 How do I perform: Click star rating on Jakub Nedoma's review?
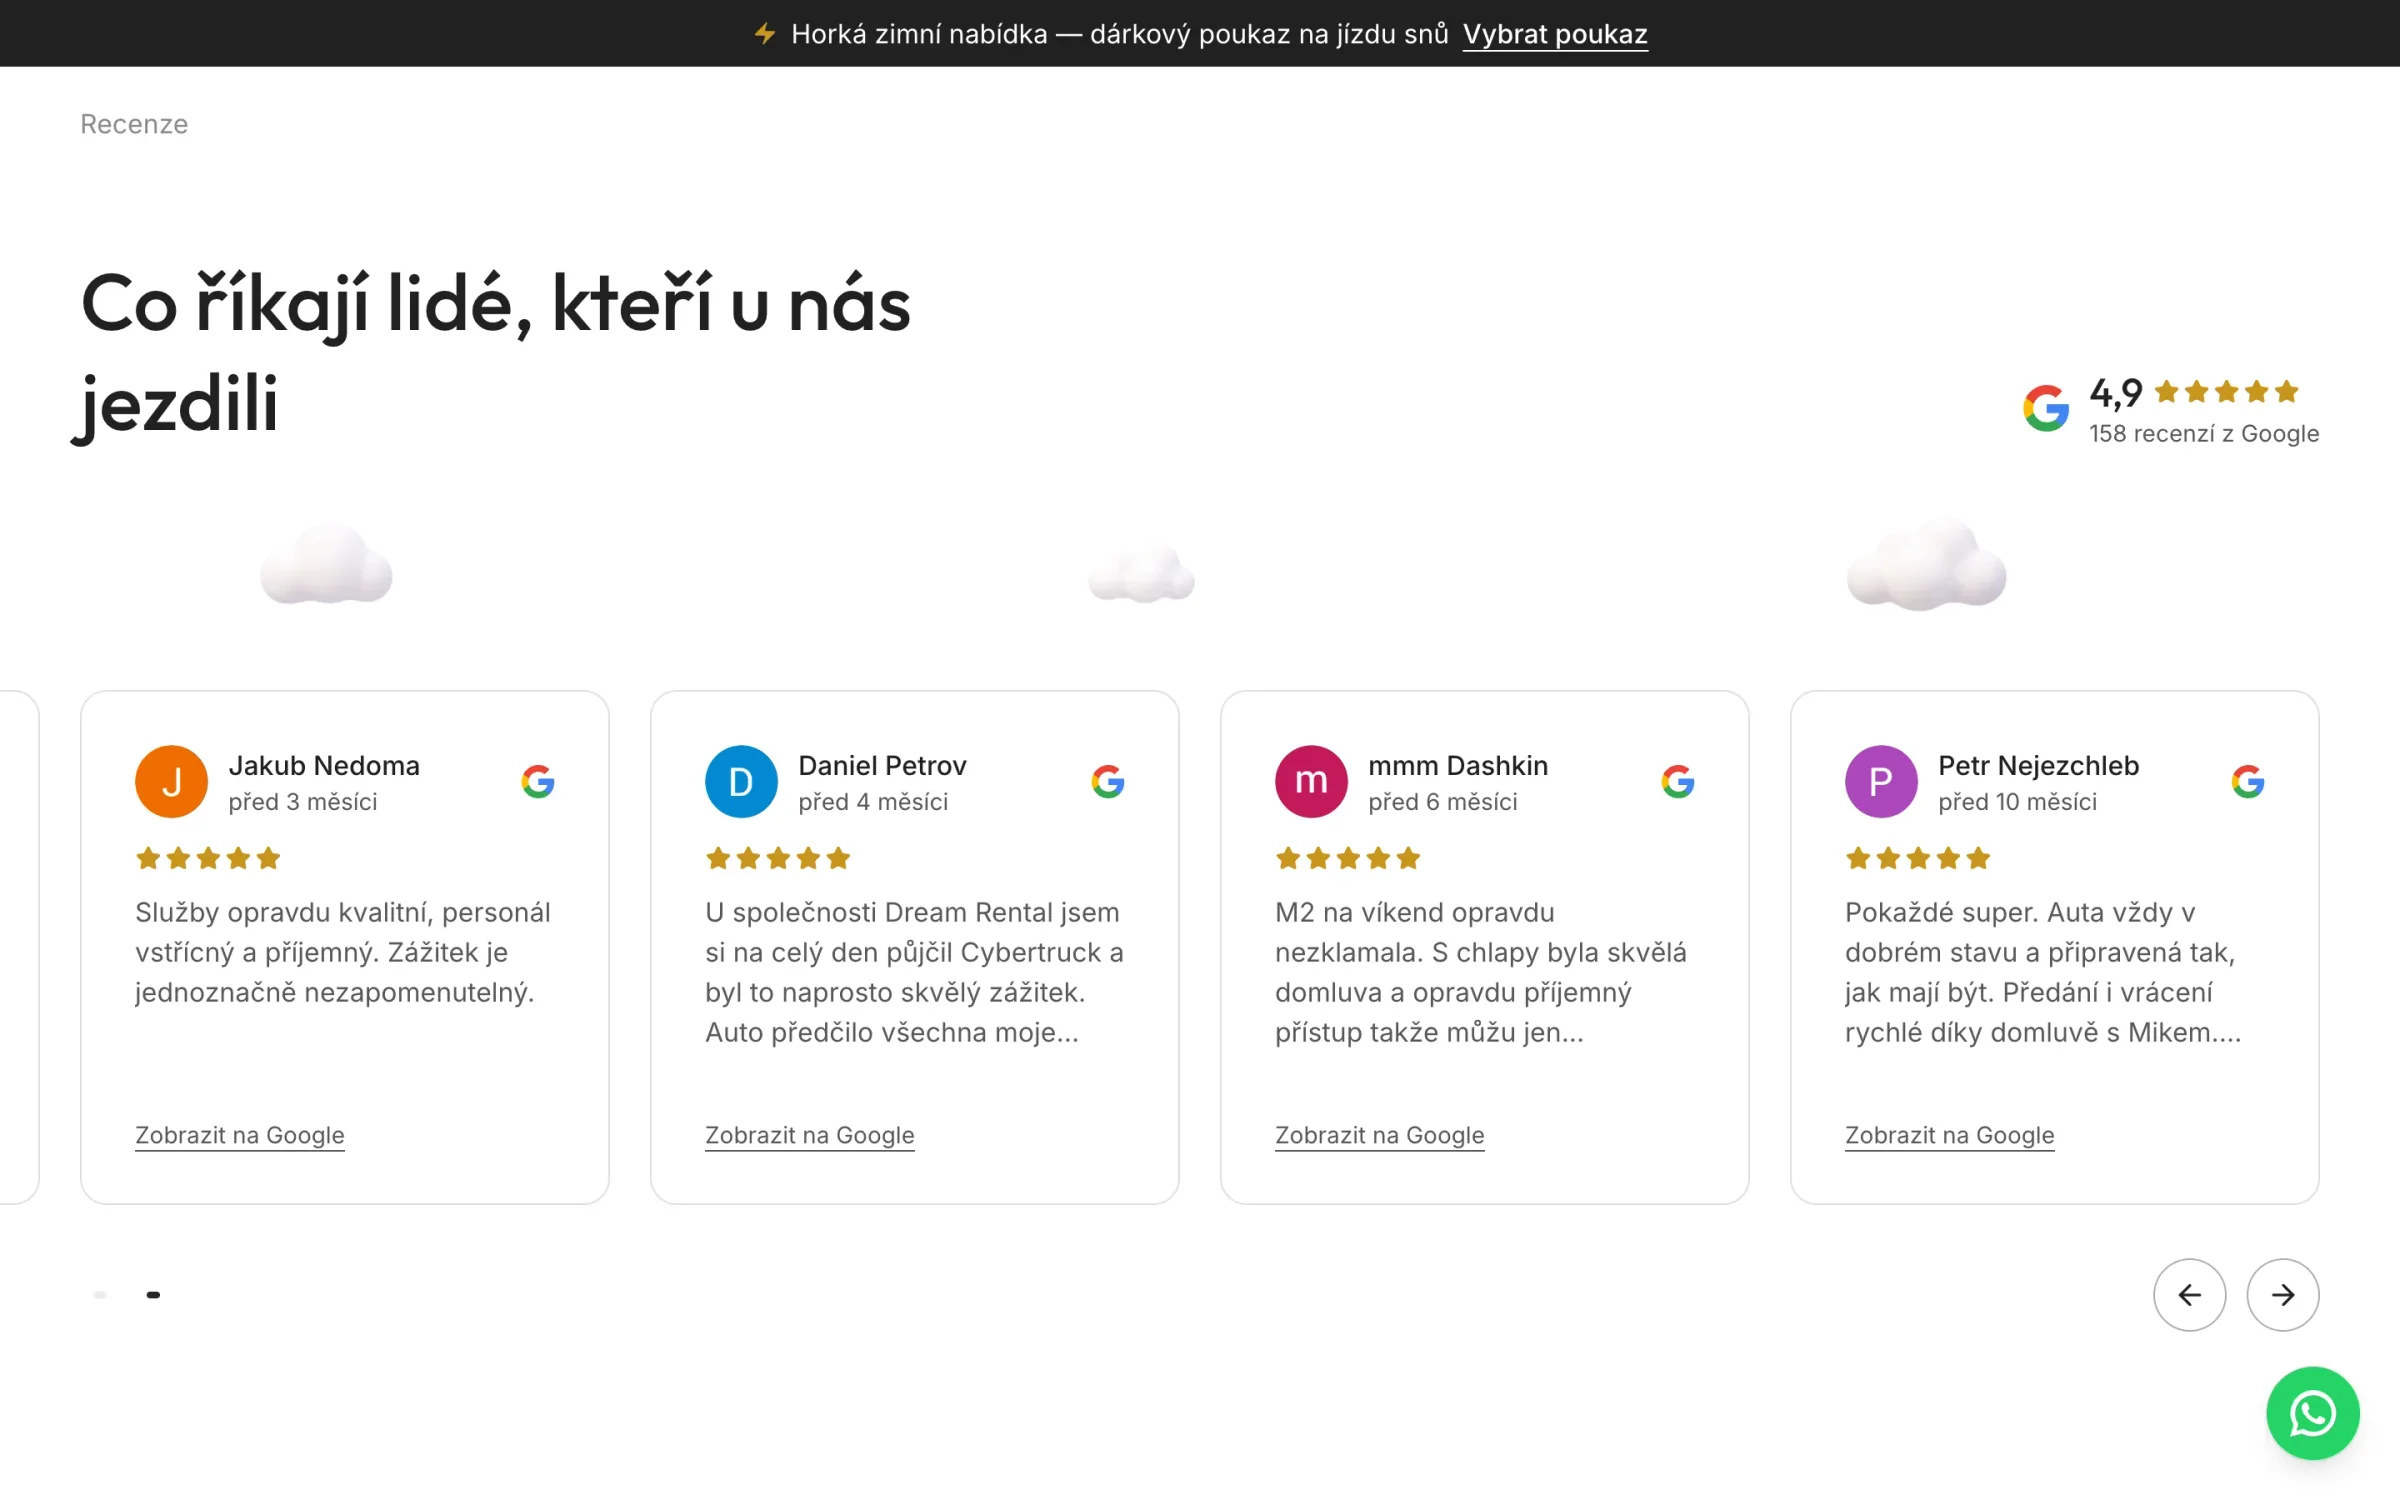pyautogui.click(x=208, y=858)
